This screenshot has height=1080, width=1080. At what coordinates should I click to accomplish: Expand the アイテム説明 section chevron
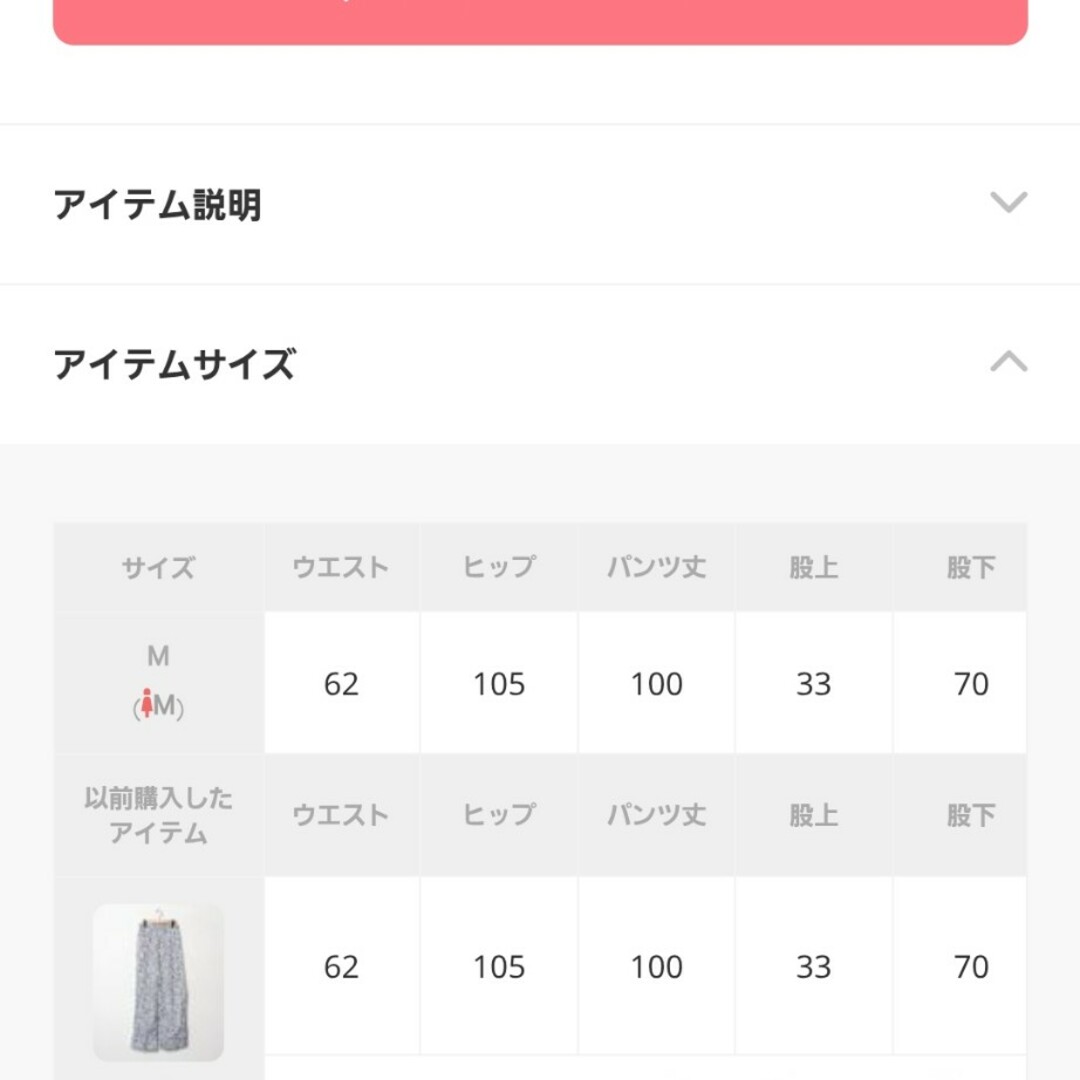(x=1008, y=202)
